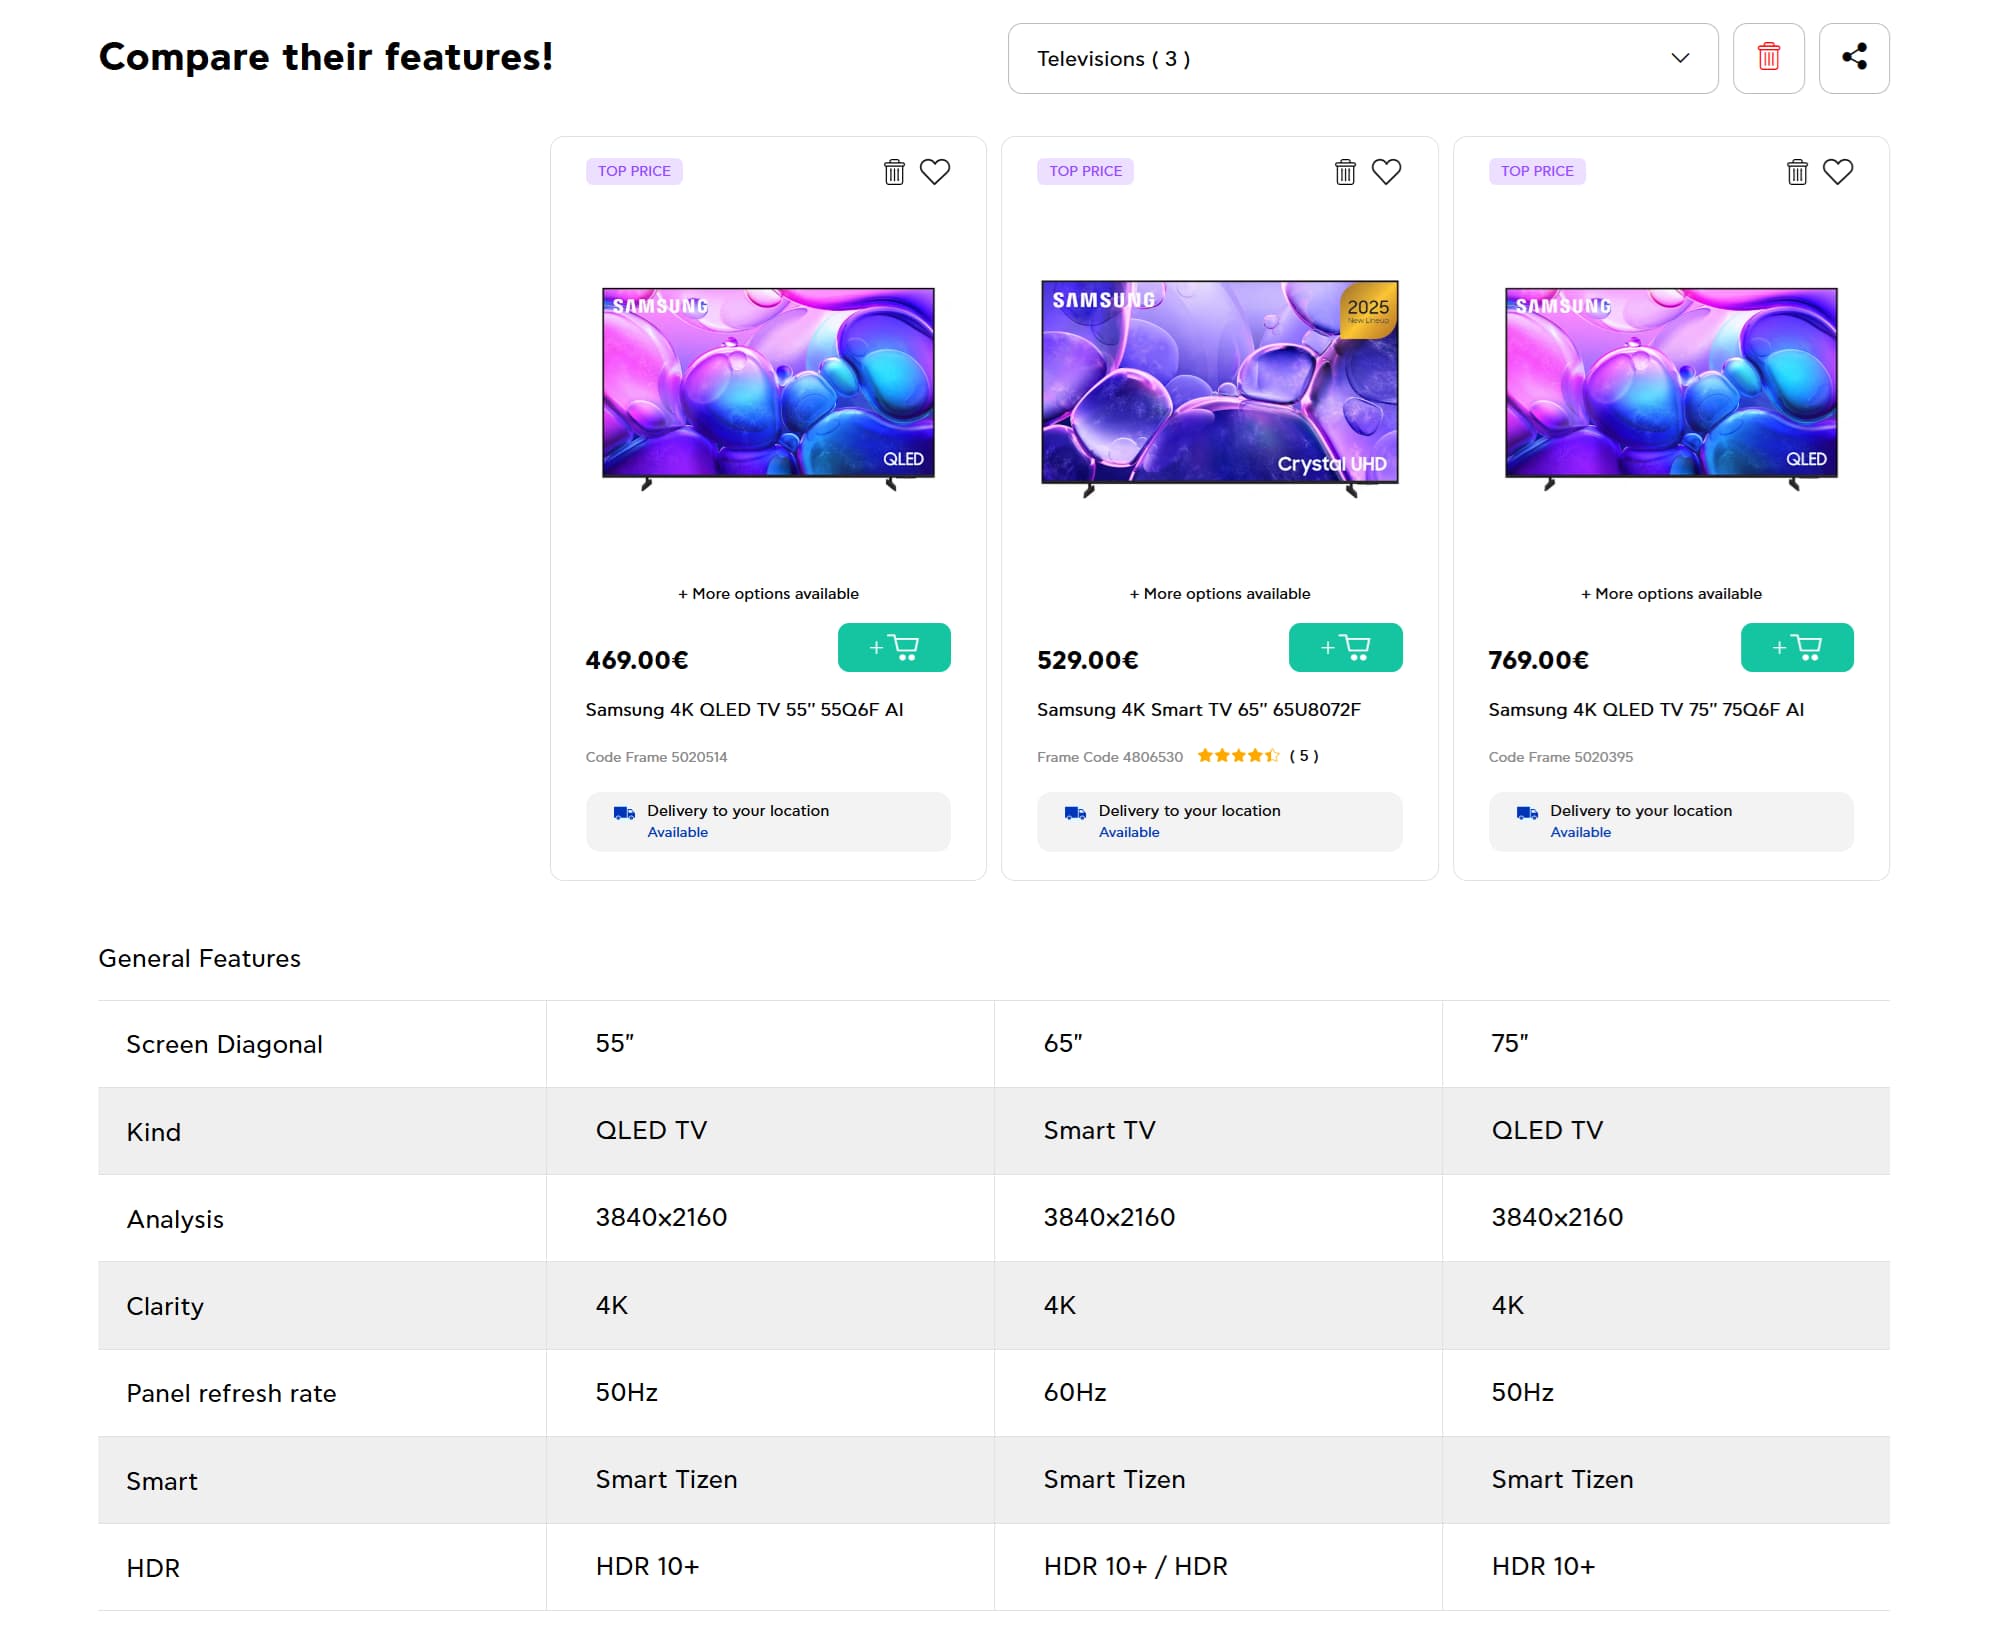Click the share comparison icon
The width and height of the screenshot is (2005, 1641).
[x=1853, y=58]
